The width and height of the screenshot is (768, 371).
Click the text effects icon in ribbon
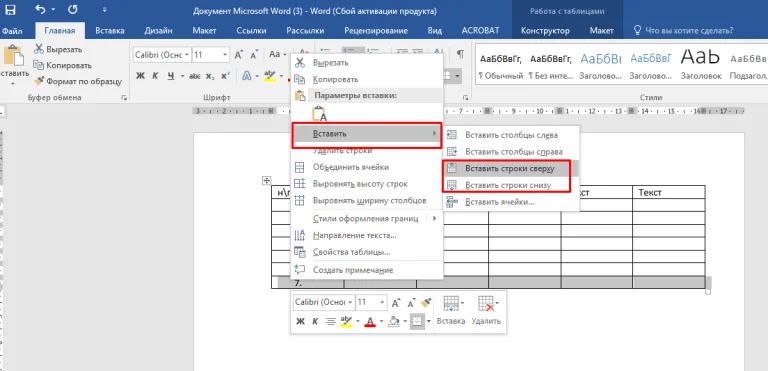(x=247, y=76)
